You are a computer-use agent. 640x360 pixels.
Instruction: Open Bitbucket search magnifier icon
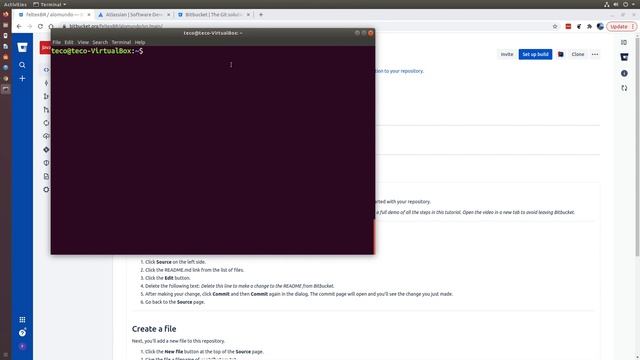(22, 65)
